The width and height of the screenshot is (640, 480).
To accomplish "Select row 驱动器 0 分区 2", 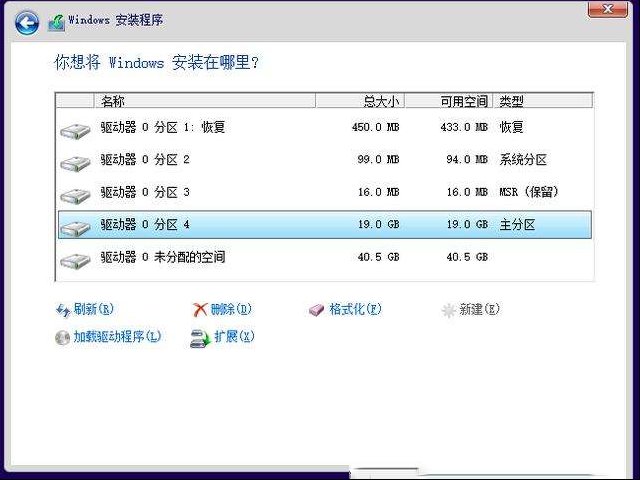I will [x=325, y=160].
